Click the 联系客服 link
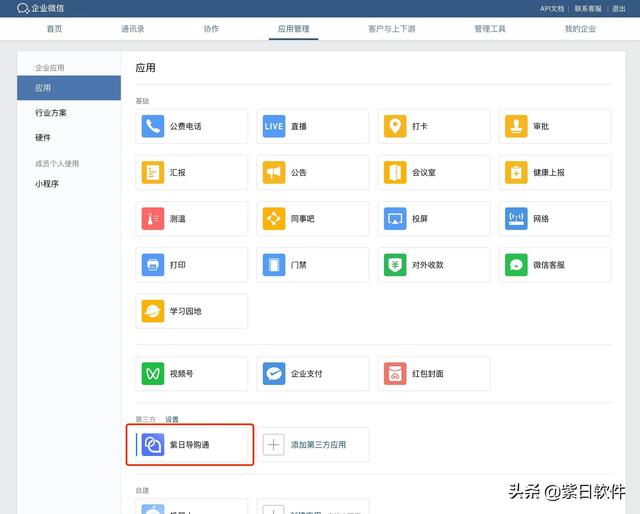Image resolution: width=640 pixels, height=514 pixels. [x=588, y=9]
